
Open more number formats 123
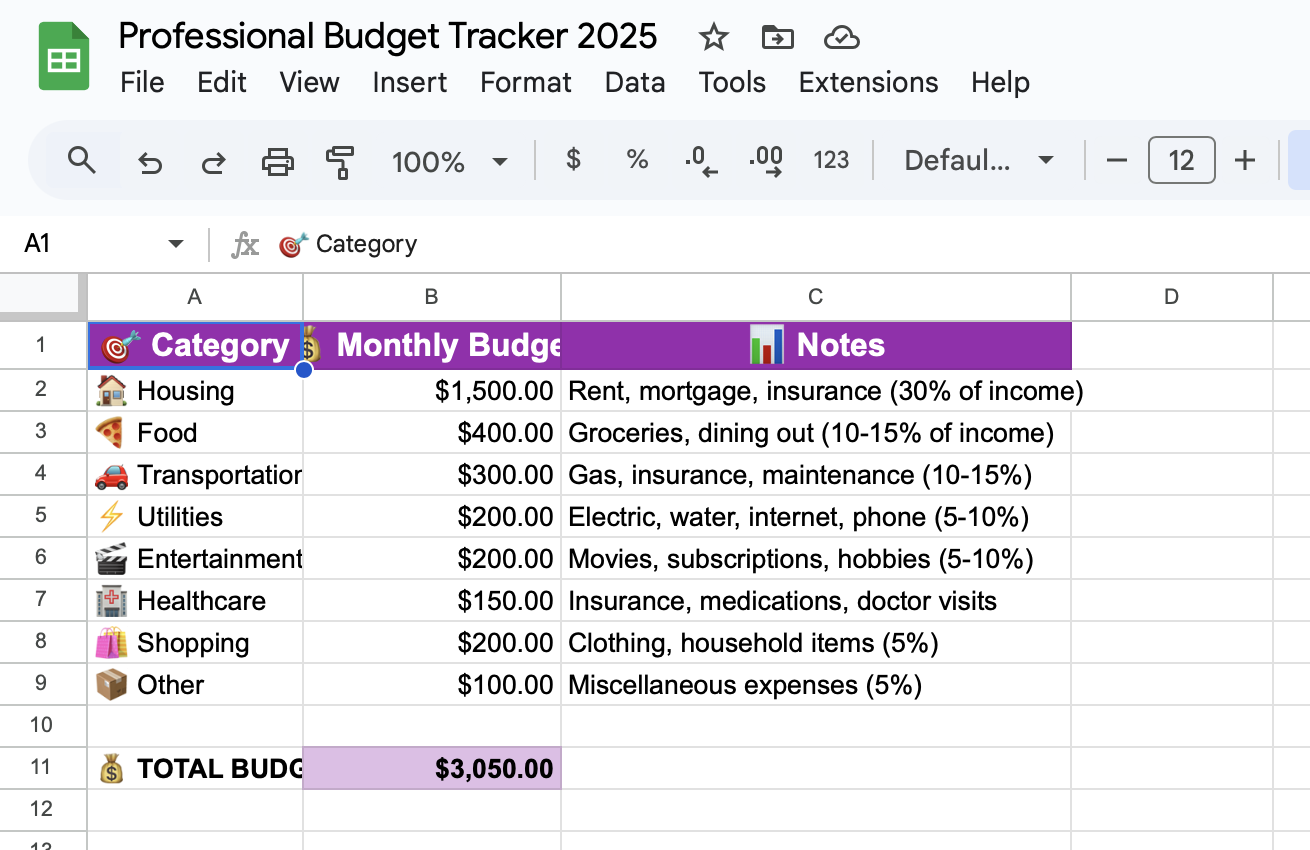(x=831, y=160)
